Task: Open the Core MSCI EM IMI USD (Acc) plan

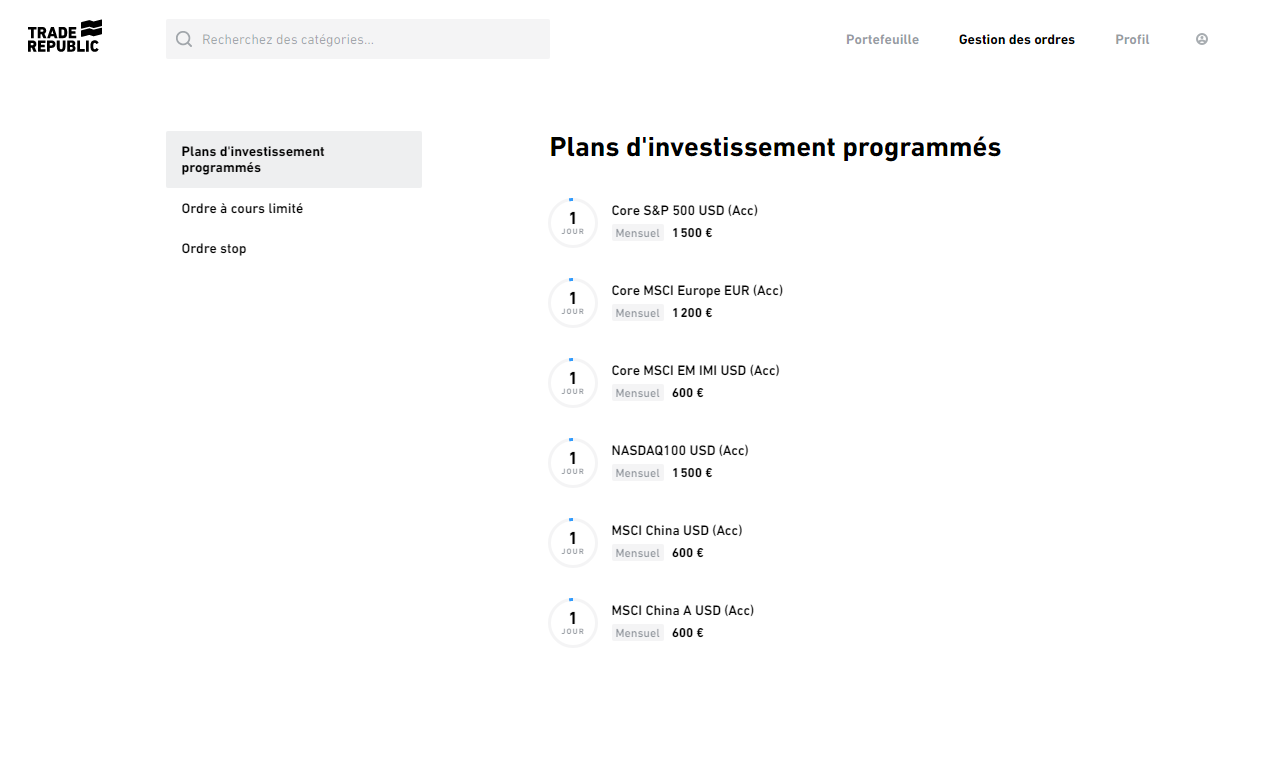Action: pos(695,370)
